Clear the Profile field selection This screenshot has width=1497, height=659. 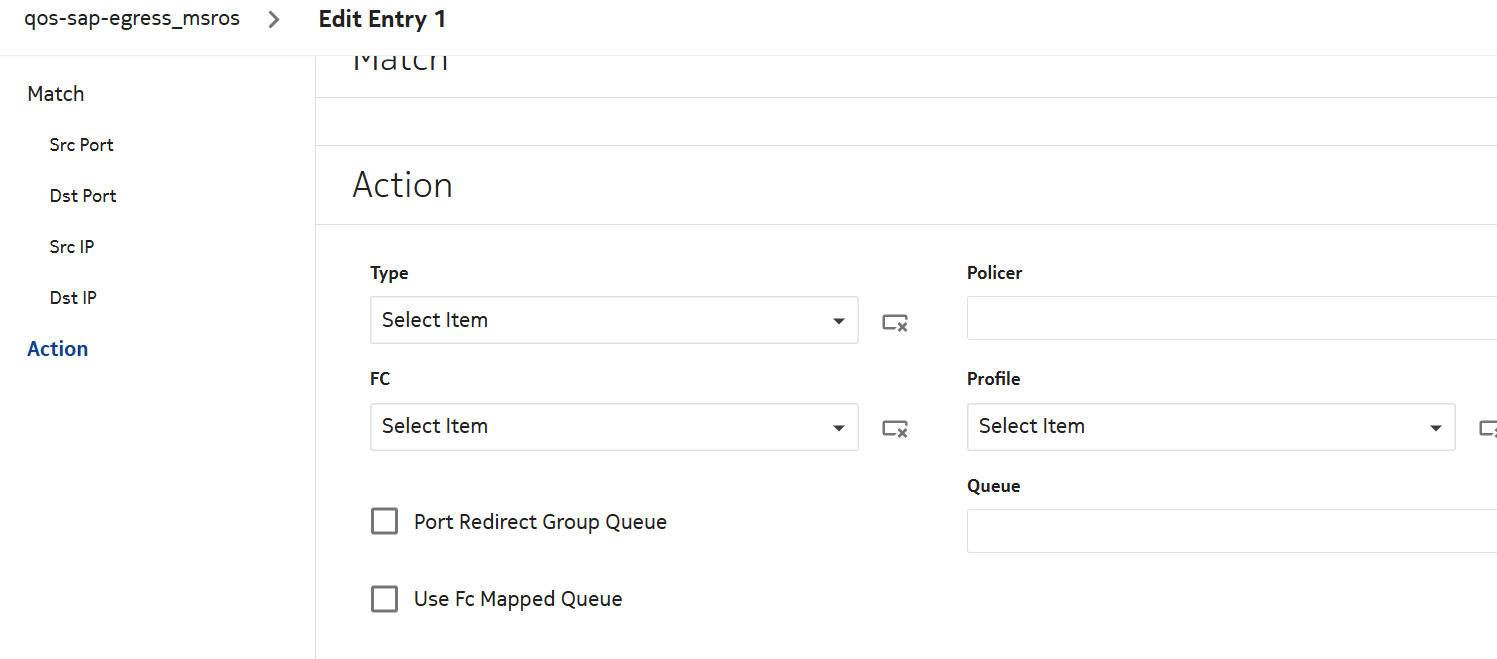[x=1489, y=428]
